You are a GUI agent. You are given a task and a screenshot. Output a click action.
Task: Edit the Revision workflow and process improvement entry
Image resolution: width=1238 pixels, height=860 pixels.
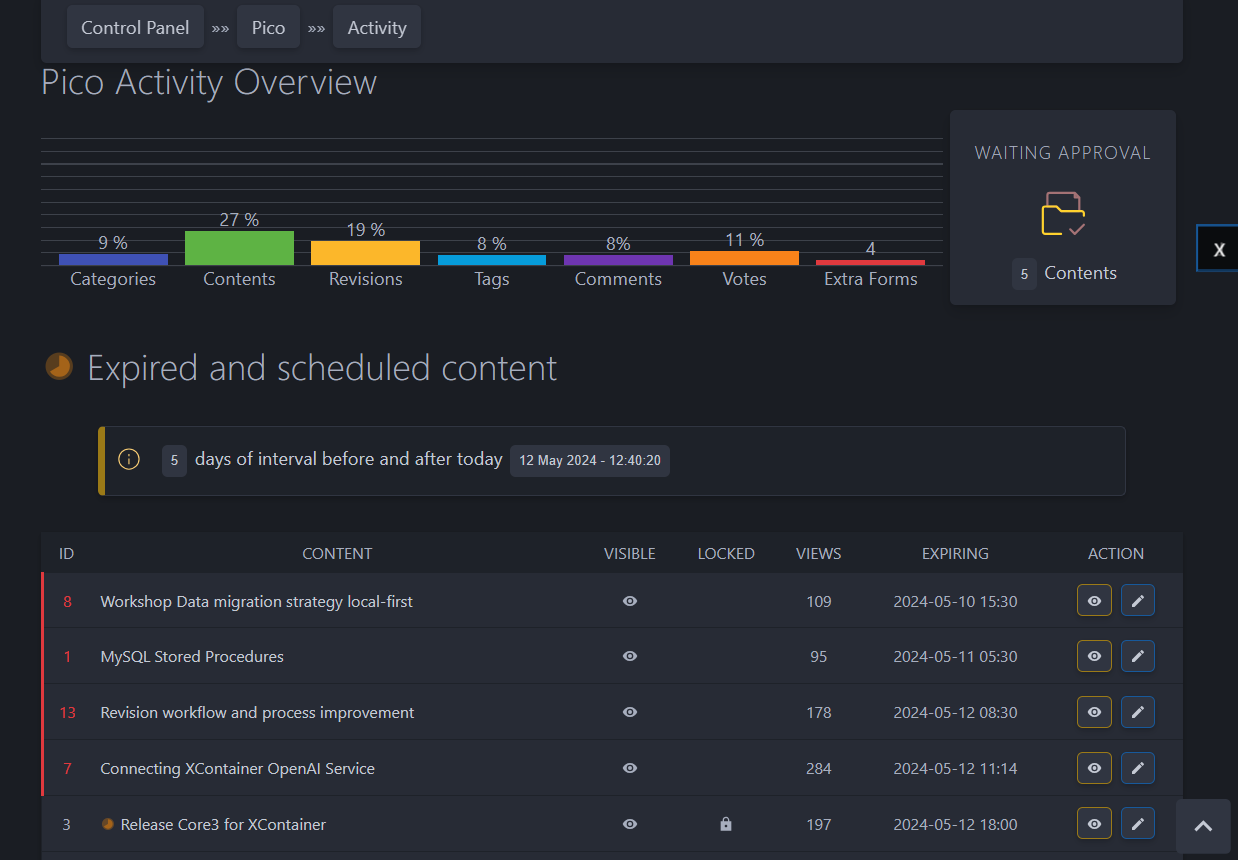point(1137,712)
